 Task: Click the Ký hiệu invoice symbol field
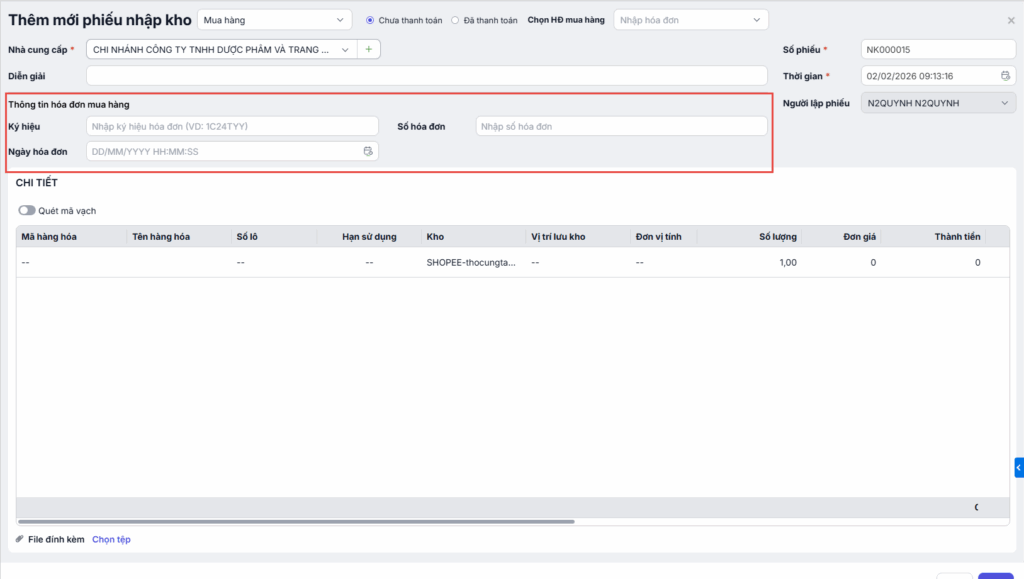(x=232, y=126)
